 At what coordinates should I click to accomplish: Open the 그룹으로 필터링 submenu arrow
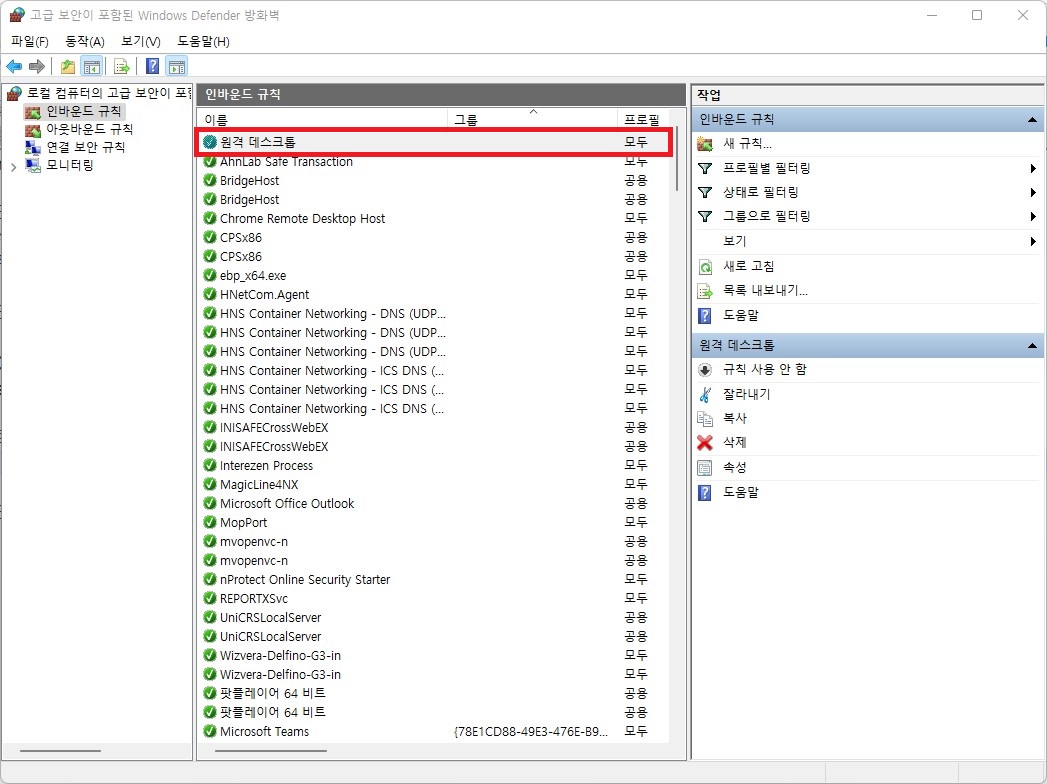coord(1033,216)
